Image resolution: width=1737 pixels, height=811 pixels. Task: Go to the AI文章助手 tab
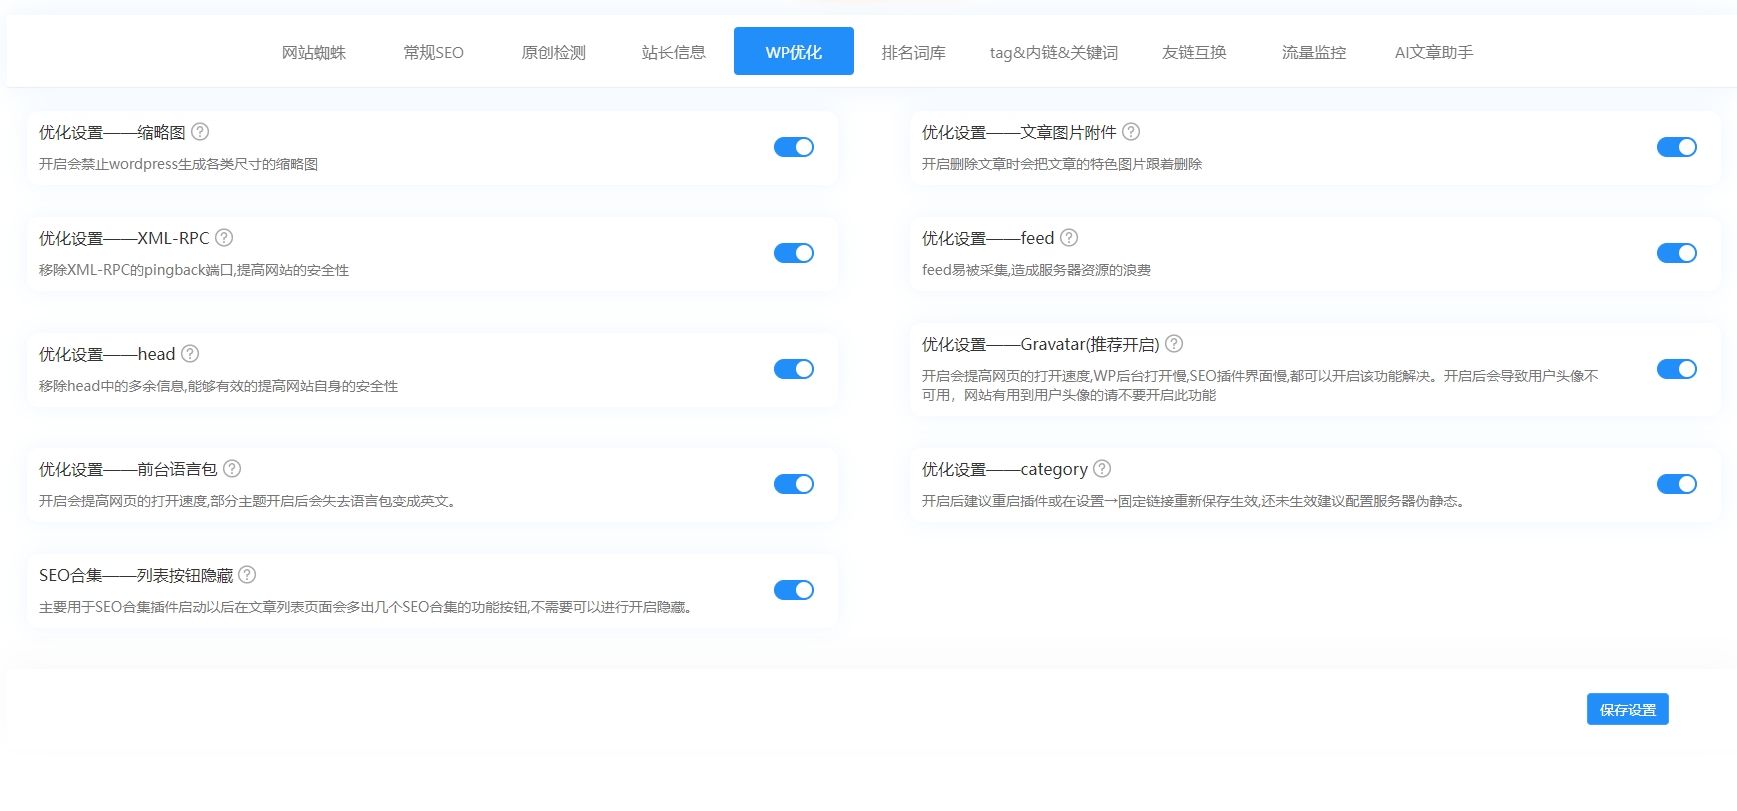(1433, 52)
